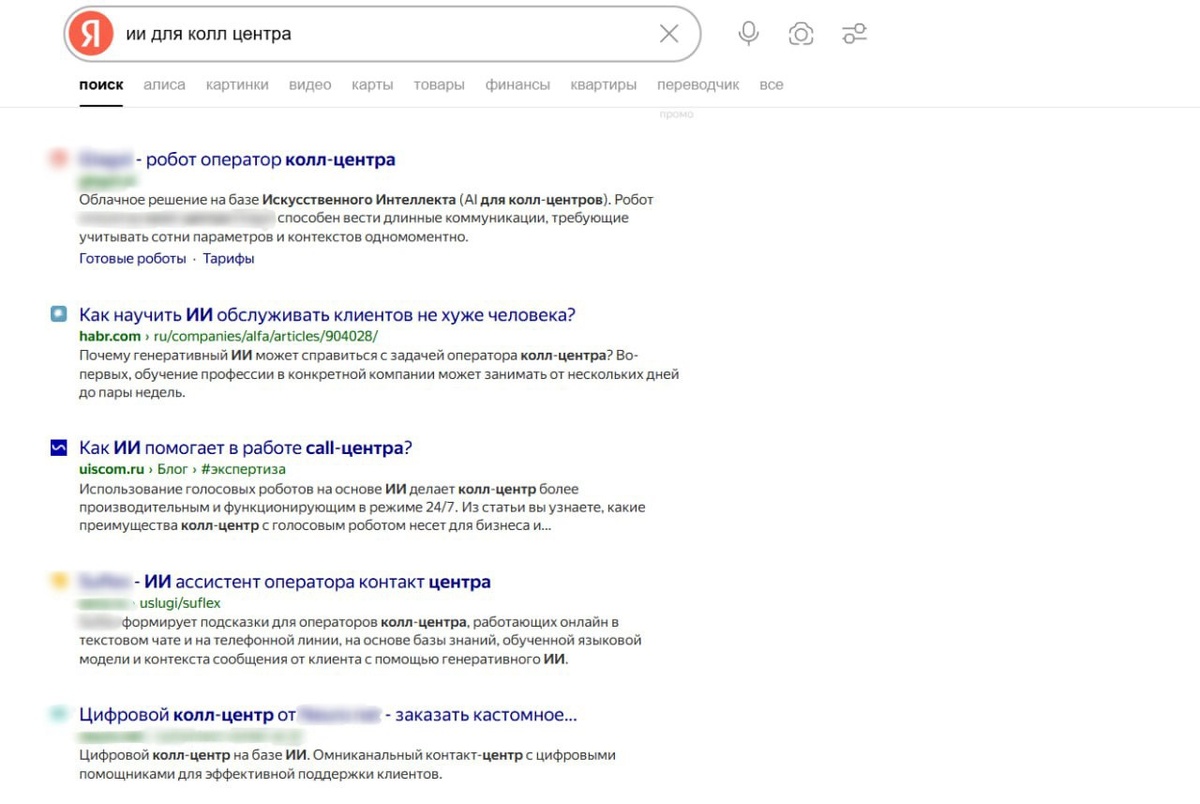Follow the 'Тарифы' sitelink
The width and height of the screenshot is (1200, 804).
[228, 258]
